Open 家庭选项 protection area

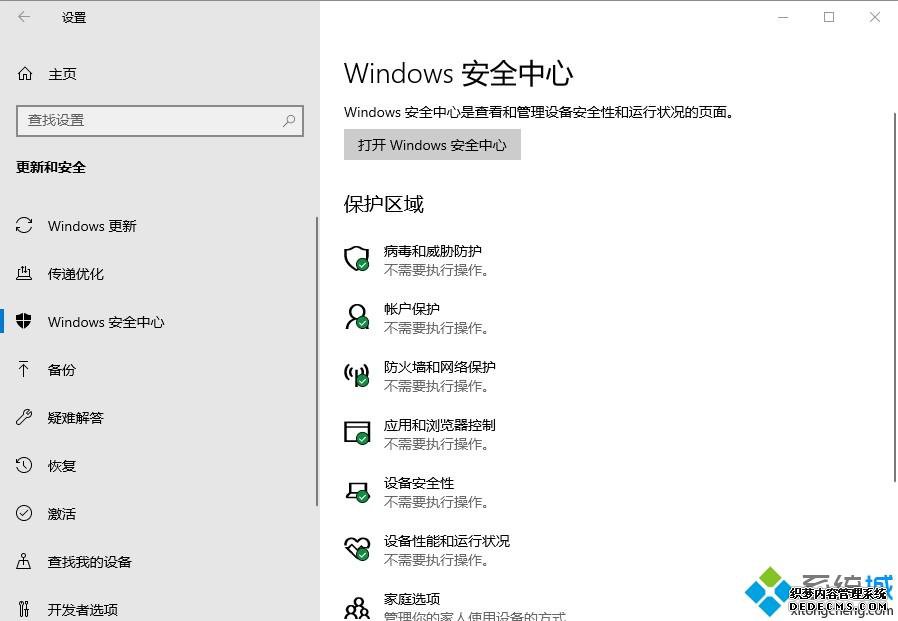click(x=455, y=607)
